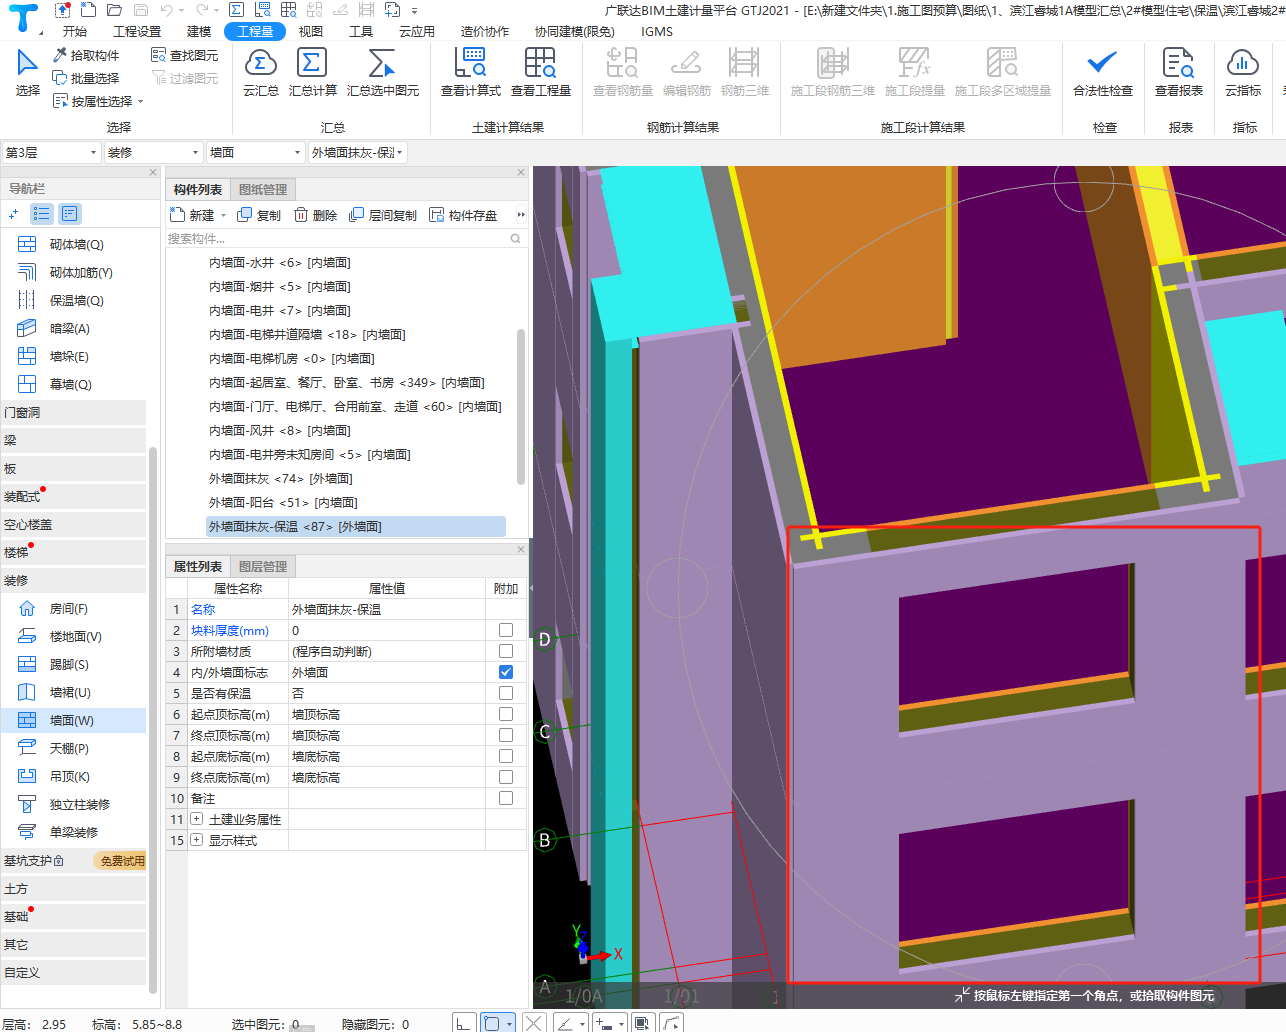Switch to 视图 ribbon tab
This screenshot has height=1032, width=1286.
point(311,31)
